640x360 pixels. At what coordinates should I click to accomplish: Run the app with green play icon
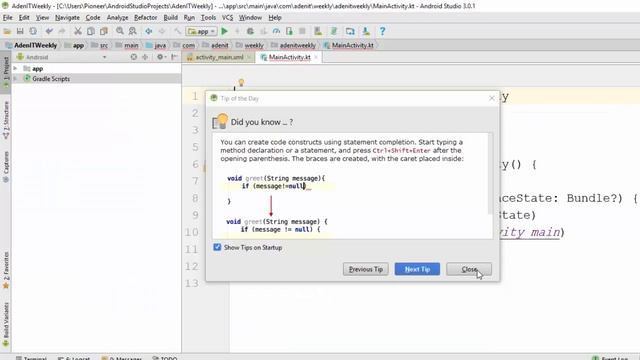(x=224, y=31)
